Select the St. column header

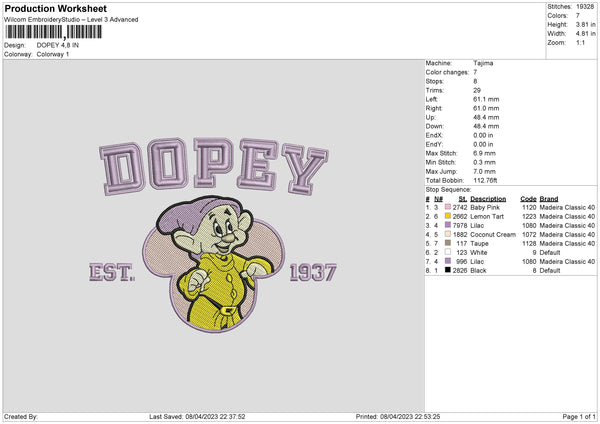point(463,199)
